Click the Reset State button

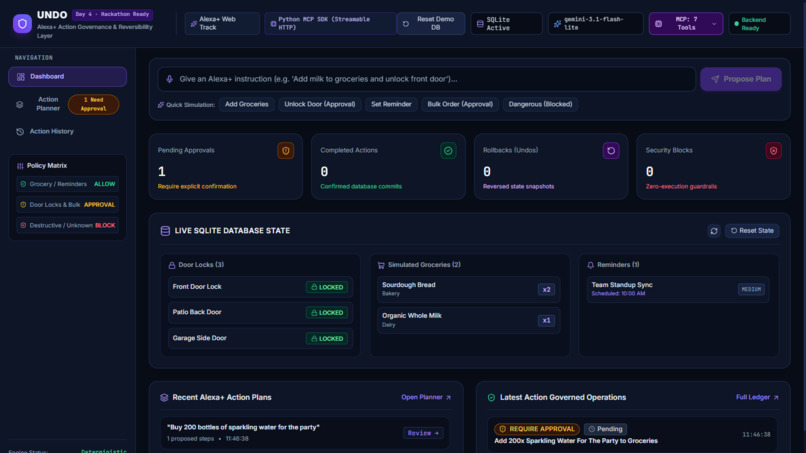click(752, 231)
